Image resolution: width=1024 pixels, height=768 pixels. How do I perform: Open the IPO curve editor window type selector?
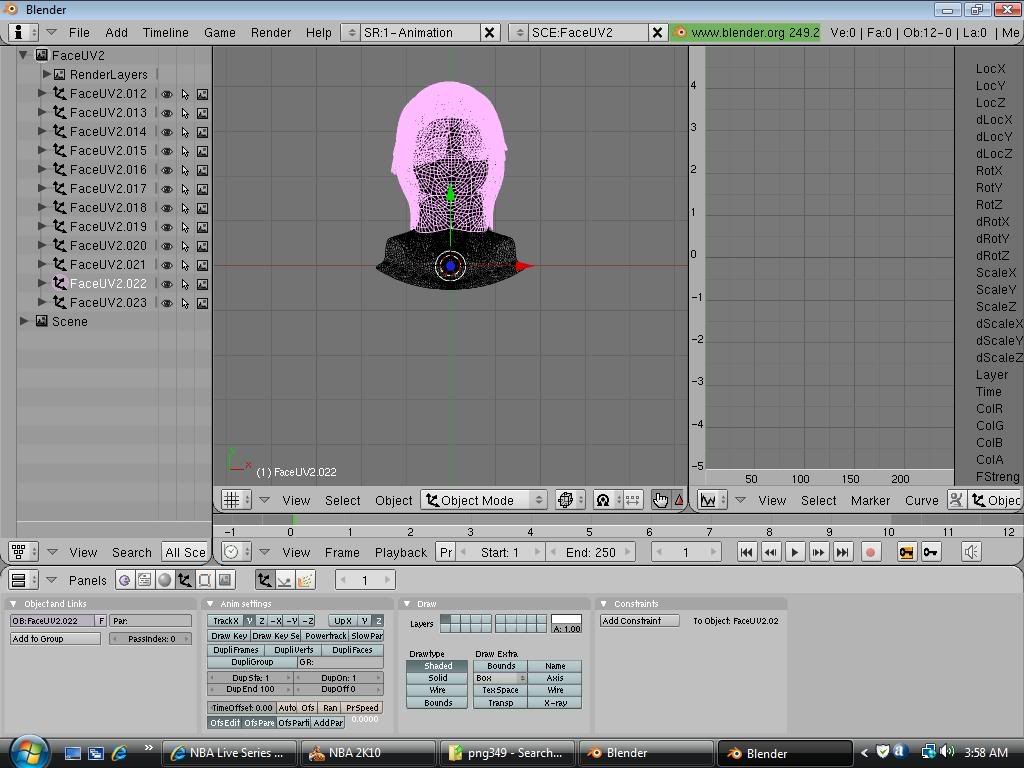[x=712, y=500]
